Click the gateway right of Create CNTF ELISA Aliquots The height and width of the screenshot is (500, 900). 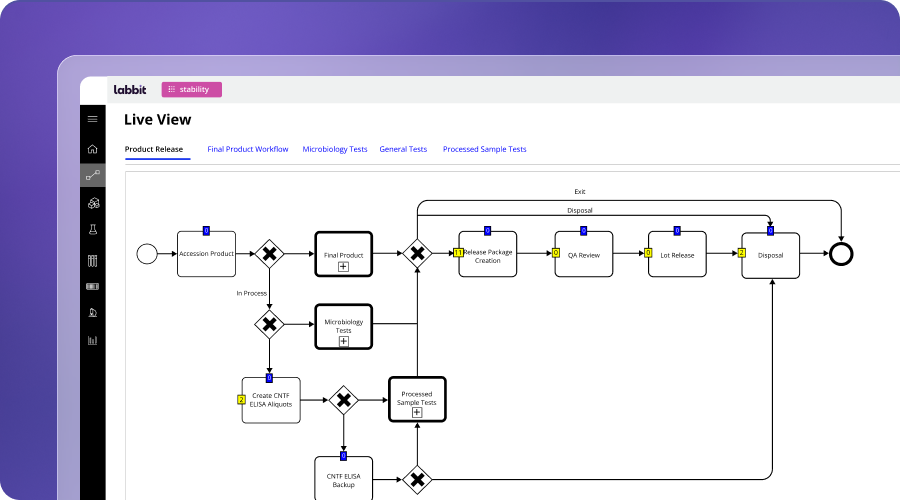(343, 400)
